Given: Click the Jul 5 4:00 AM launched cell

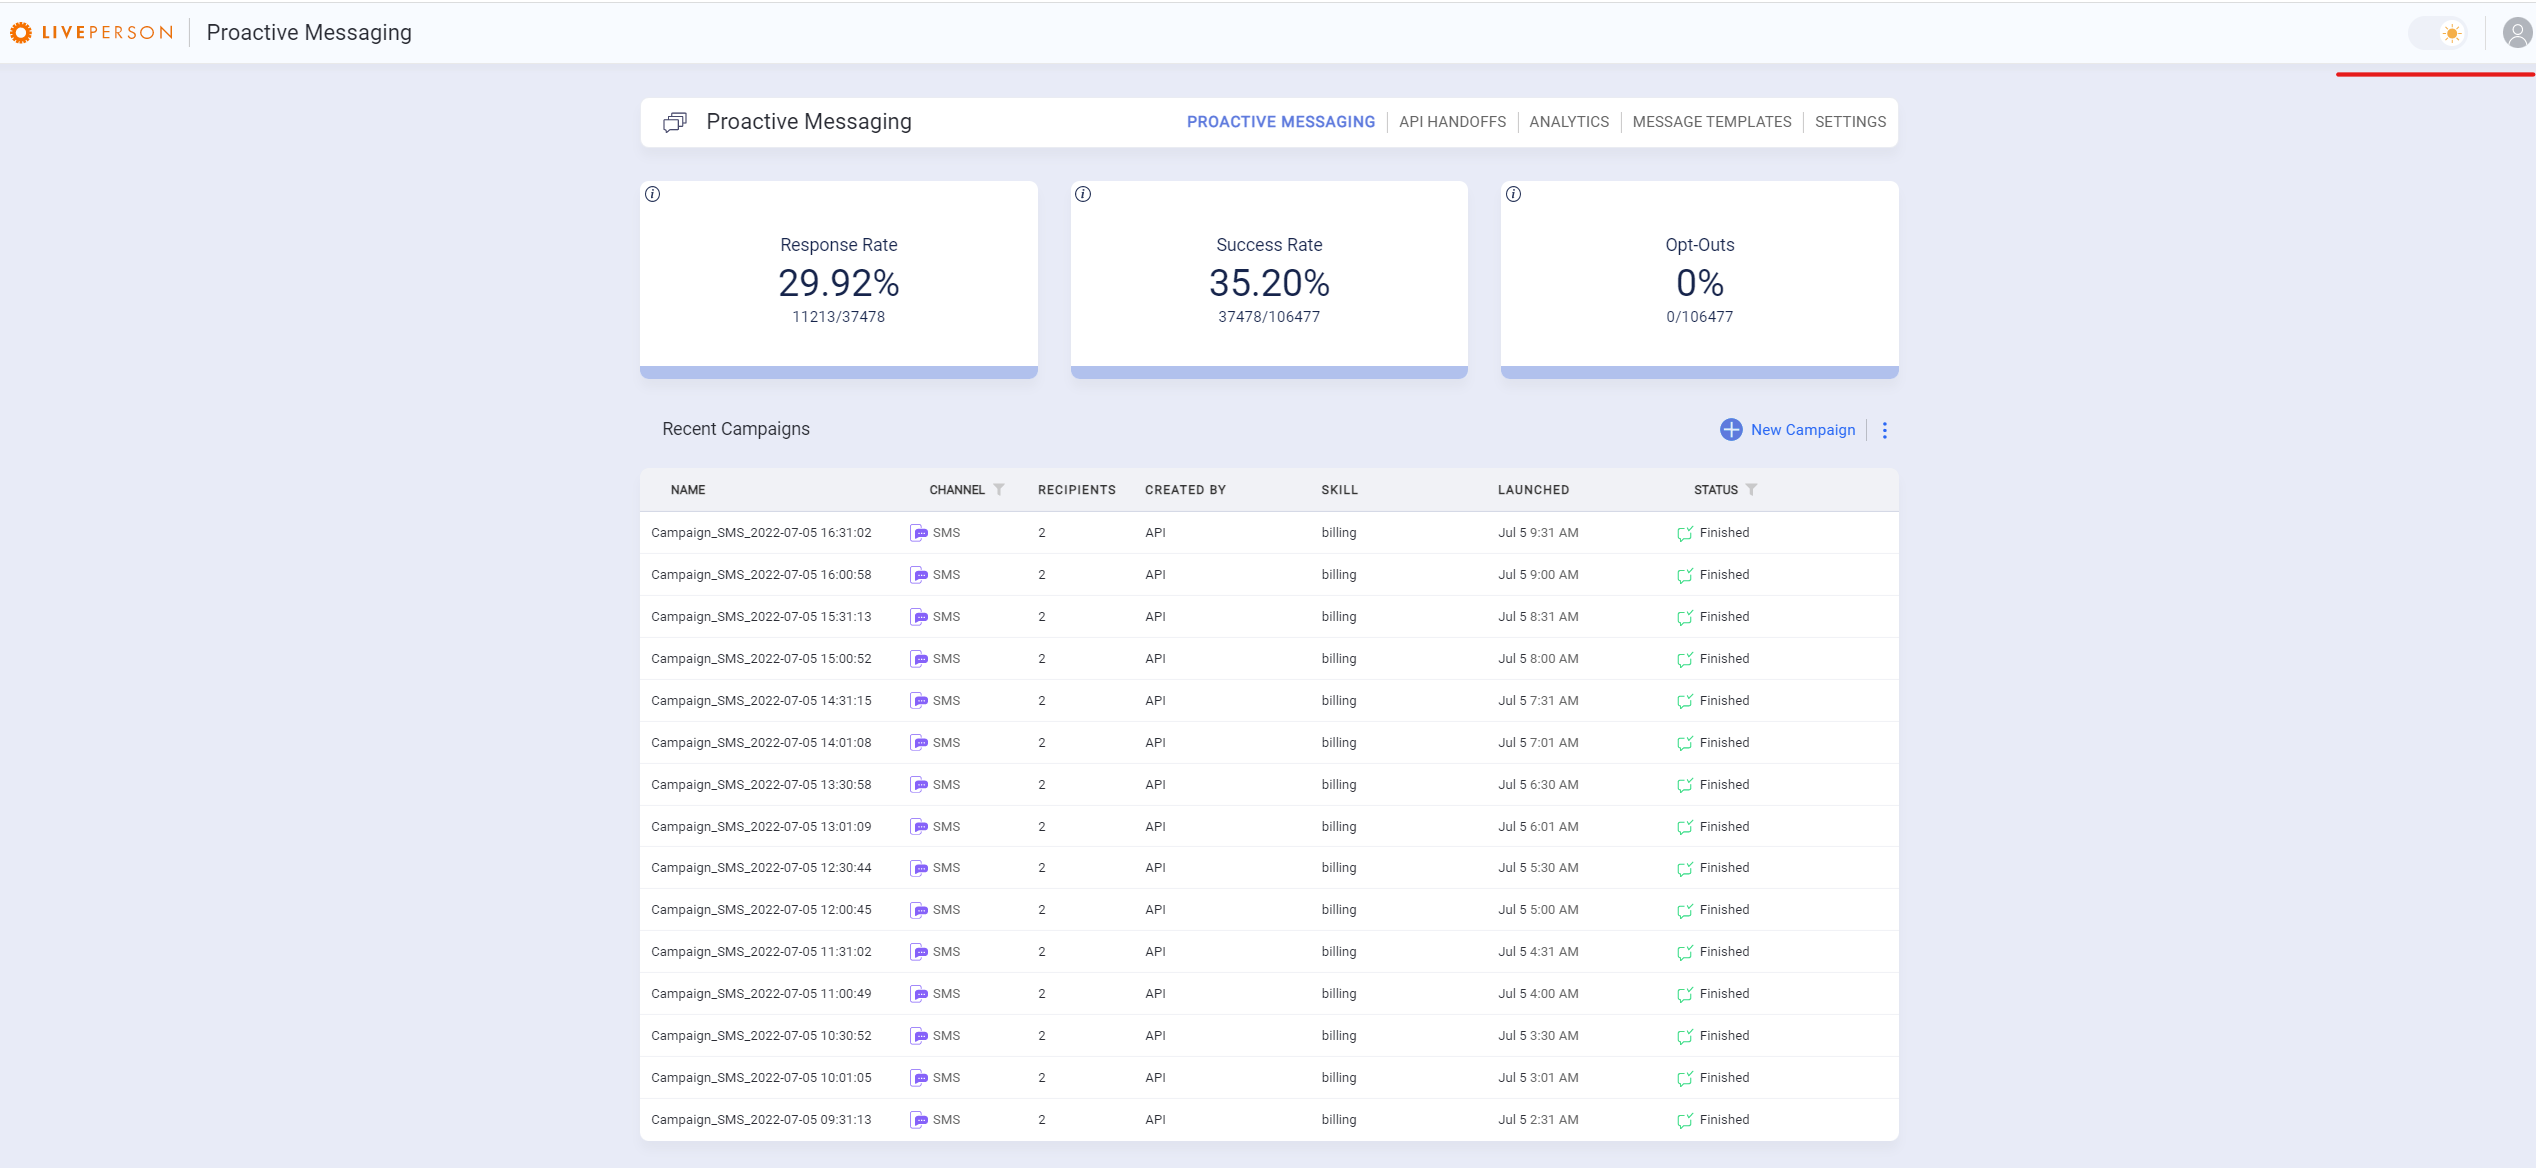Looking at the screenshot, I should pyautogui.click(x=1538, y=994).
